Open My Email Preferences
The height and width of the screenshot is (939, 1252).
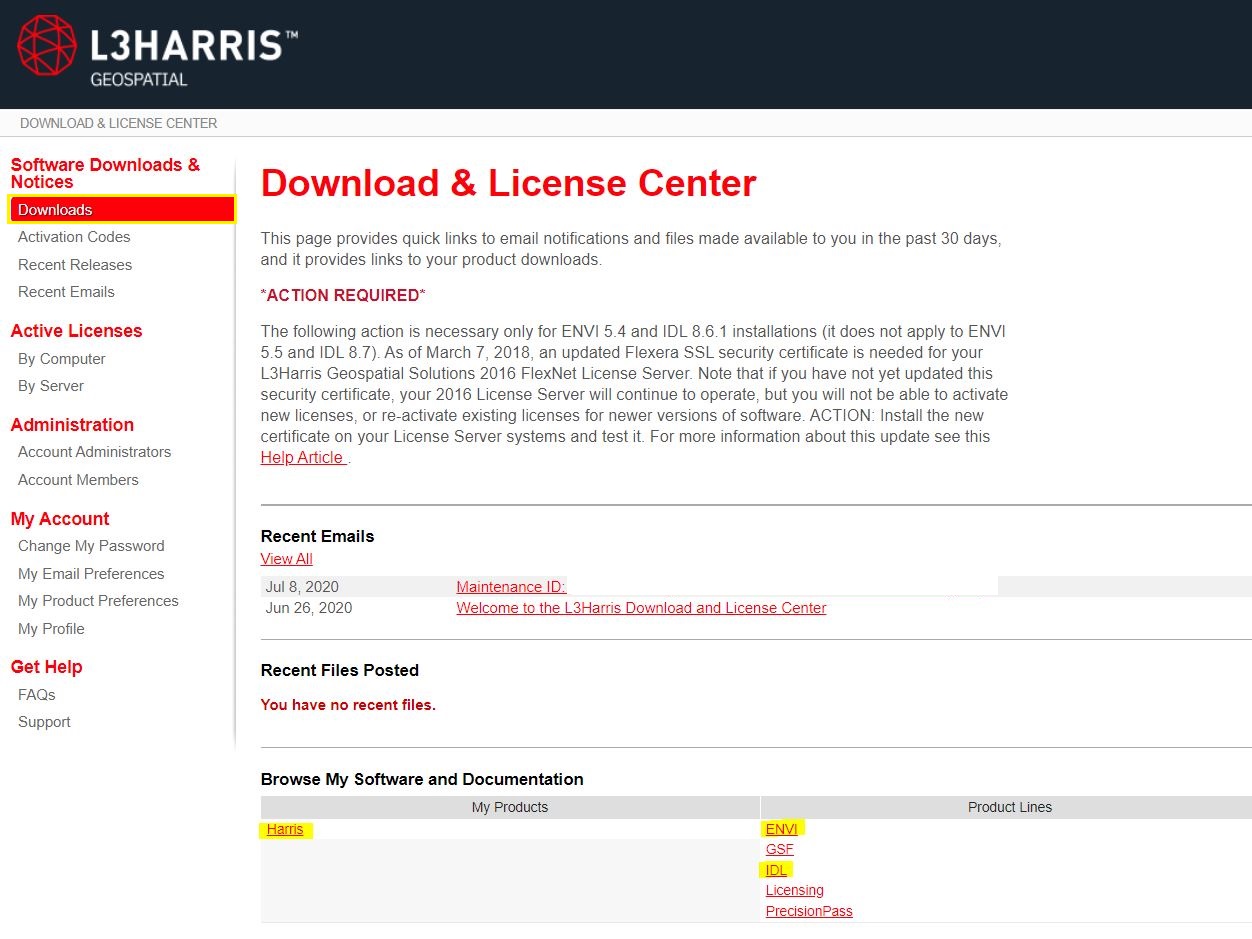[91, 574]
